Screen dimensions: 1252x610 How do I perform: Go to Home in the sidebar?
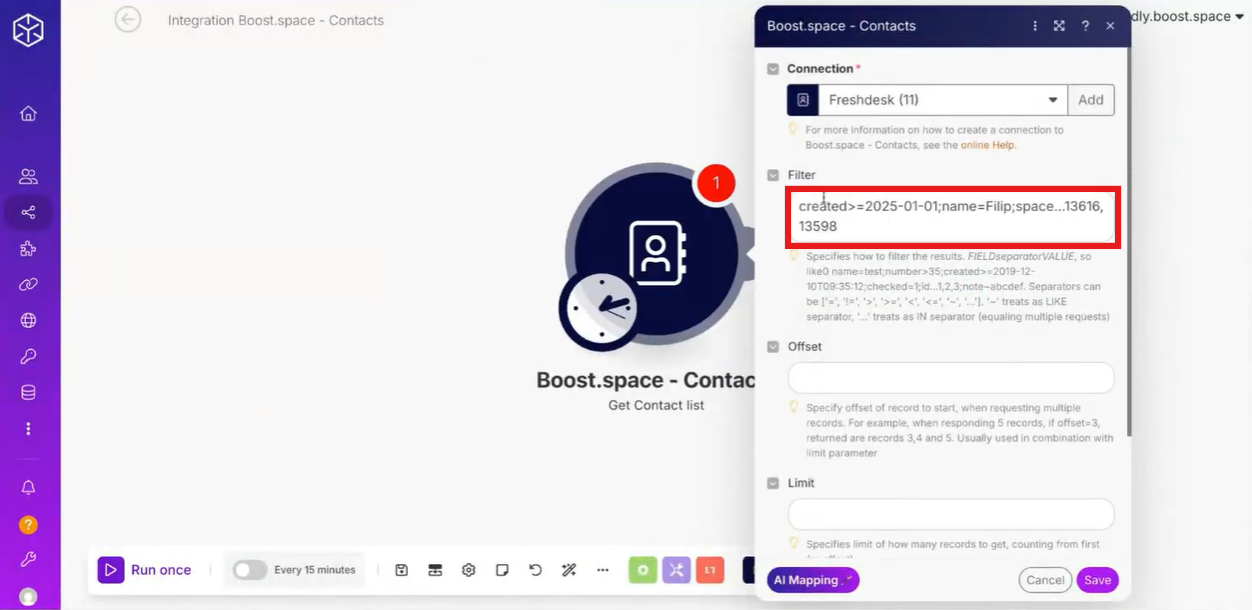pos(28,113)
